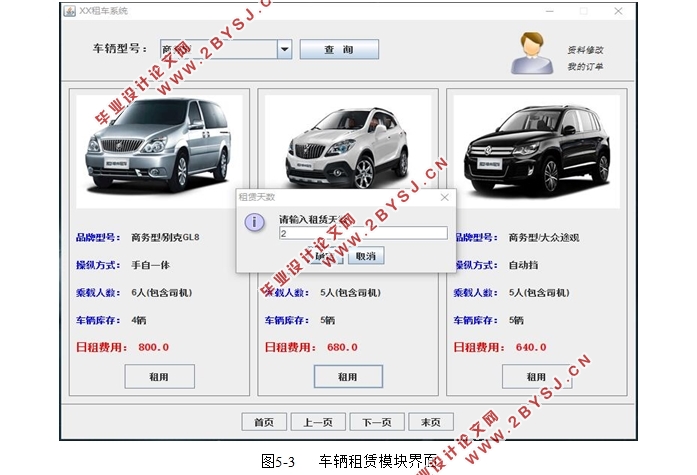697x475 pixels.
Task: Select the white Buick SUV photo
Action: coord(348,142)
